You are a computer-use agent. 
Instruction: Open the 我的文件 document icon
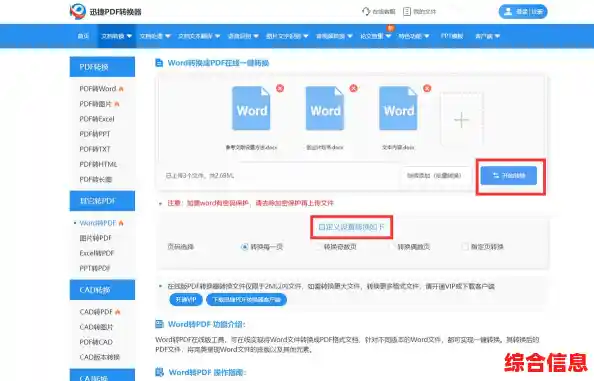click(407, 11)
